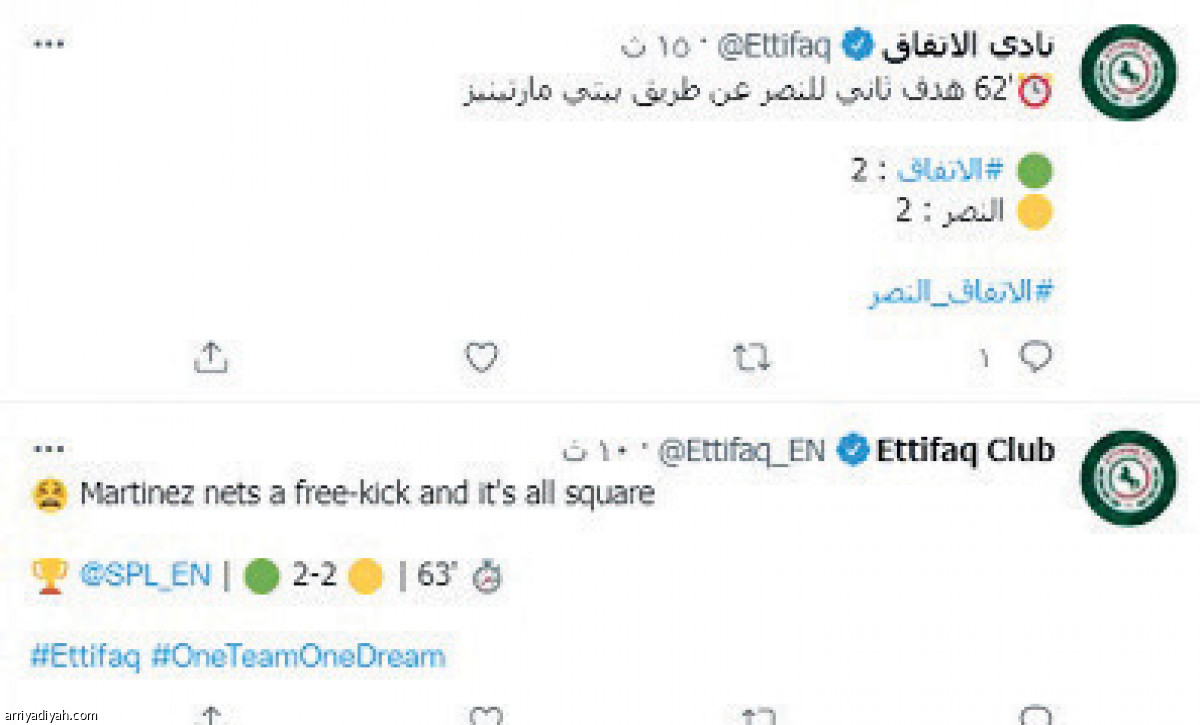Reply to the Arabic Ettifaq tweet
1200x725 pixels.
pos(1035,357)
